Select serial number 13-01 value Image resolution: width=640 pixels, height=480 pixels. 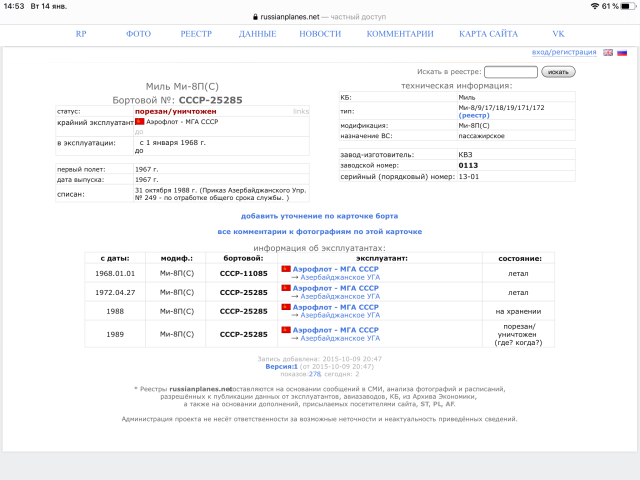point(469,177)
